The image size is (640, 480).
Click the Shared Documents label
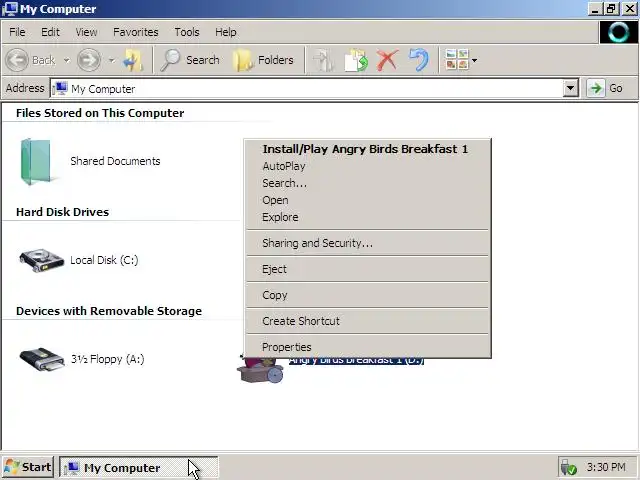115,161
